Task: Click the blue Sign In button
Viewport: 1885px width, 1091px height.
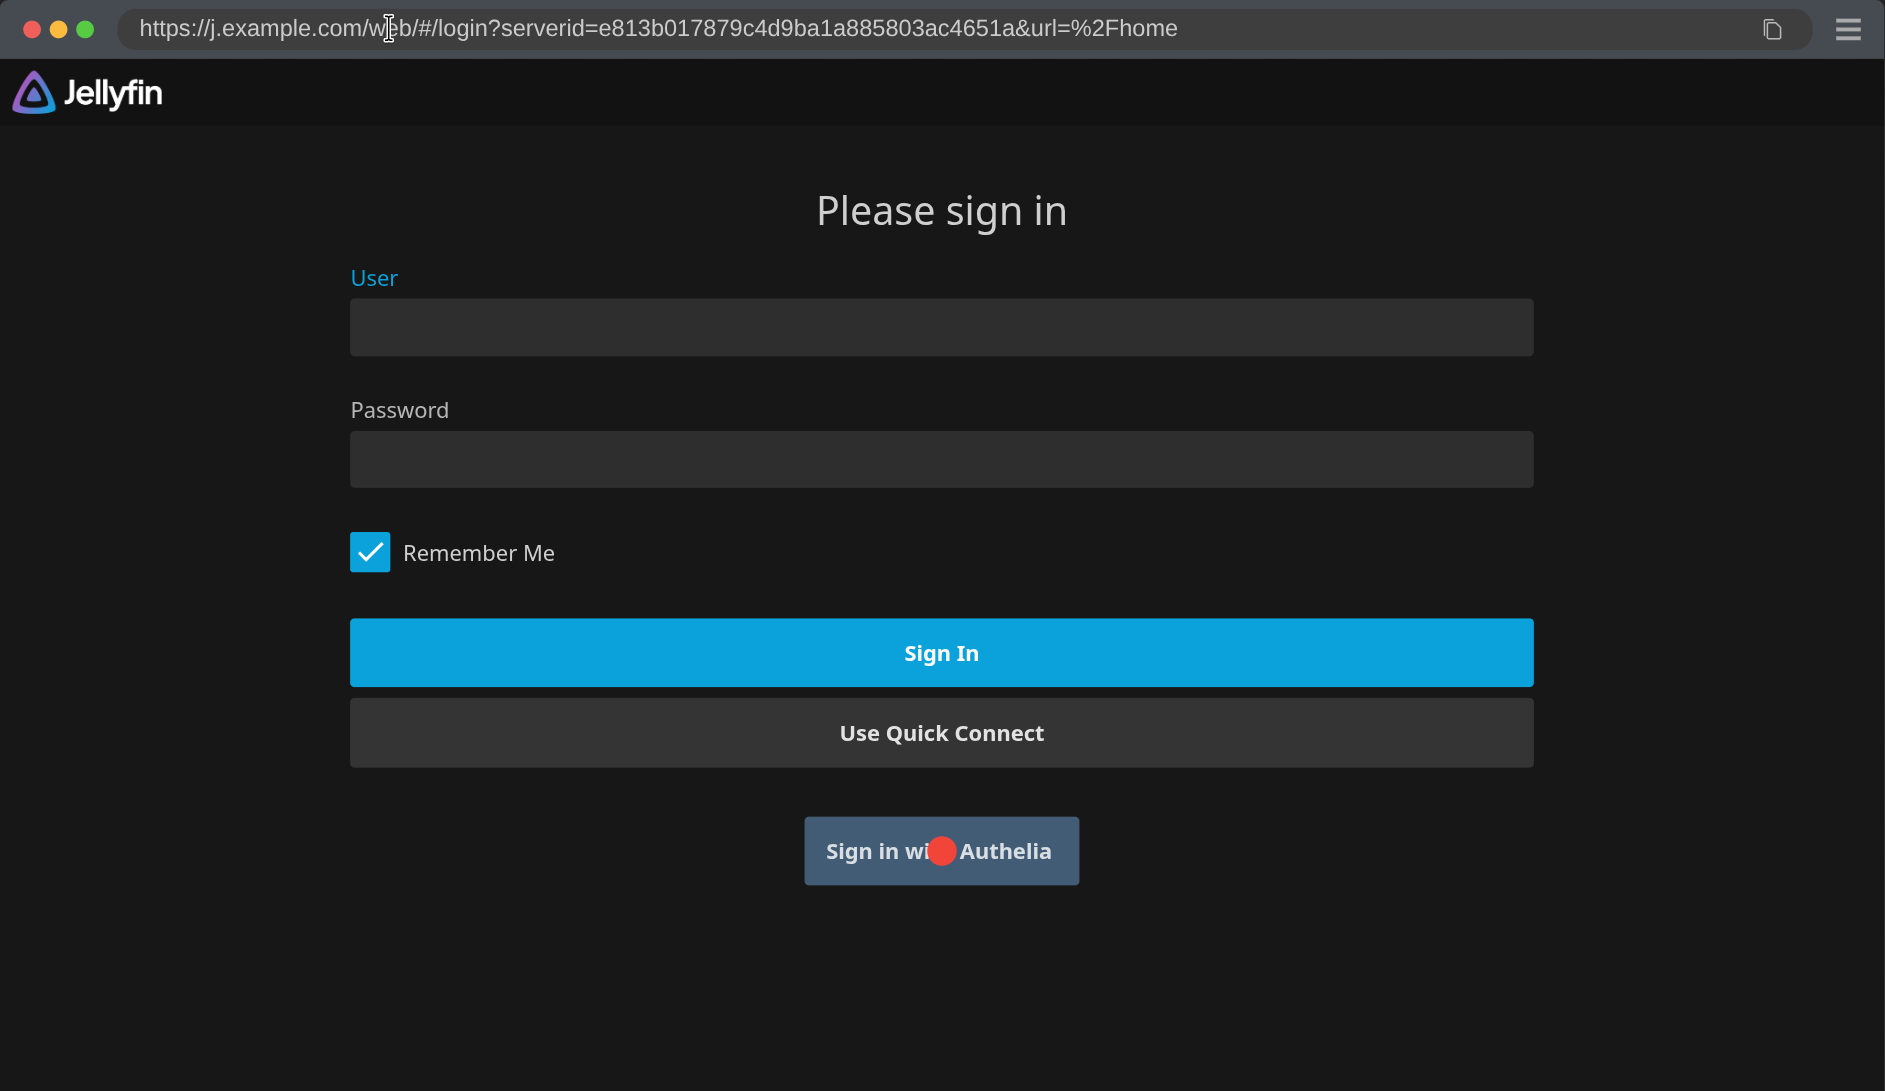Action: click(941, 653)
